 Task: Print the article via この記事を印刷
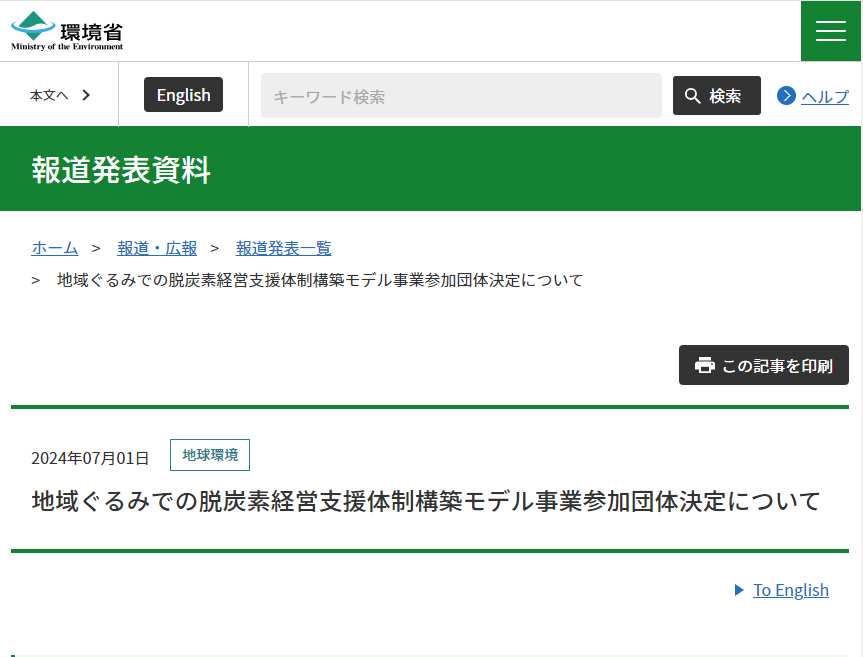click(763, 366)
